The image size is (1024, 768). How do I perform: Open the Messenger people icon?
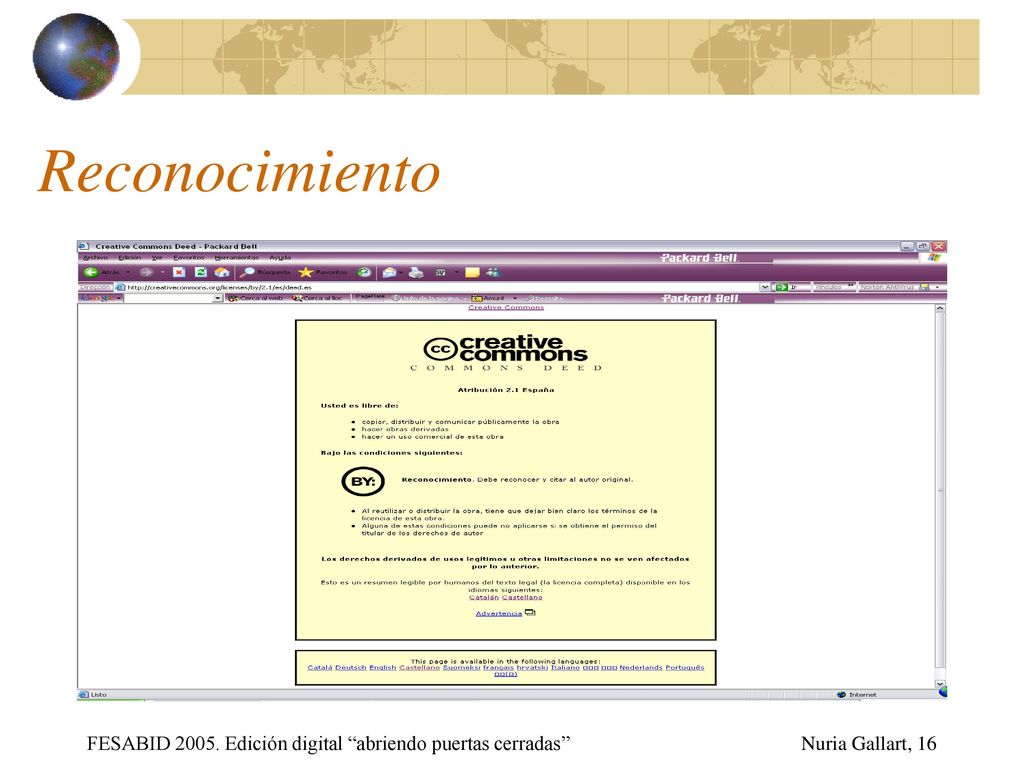click(494, 272)
